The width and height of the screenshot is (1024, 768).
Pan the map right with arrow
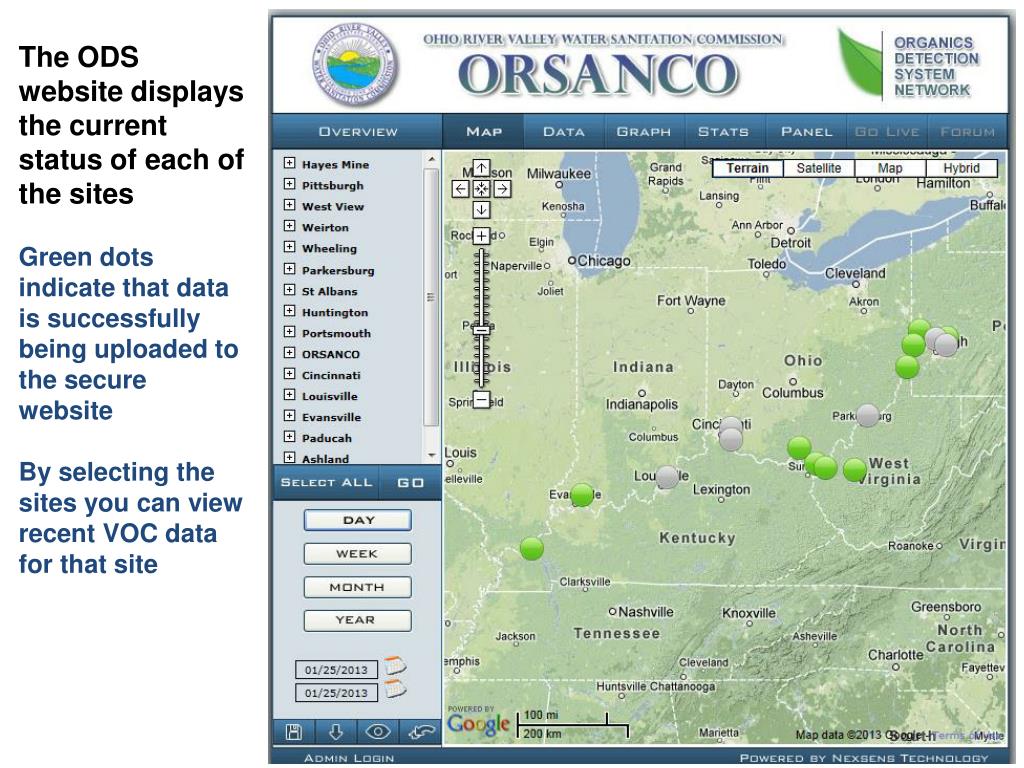(502, 189)
